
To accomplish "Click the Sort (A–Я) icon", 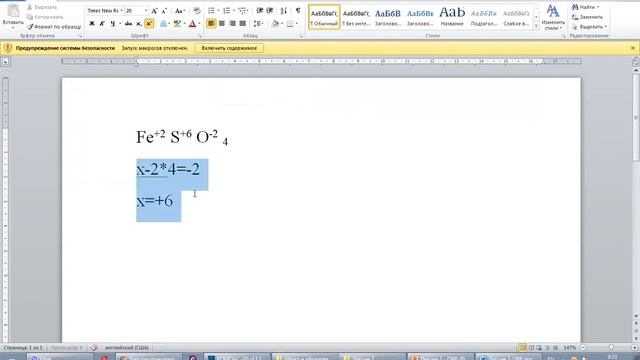I will tap(284, 11).
